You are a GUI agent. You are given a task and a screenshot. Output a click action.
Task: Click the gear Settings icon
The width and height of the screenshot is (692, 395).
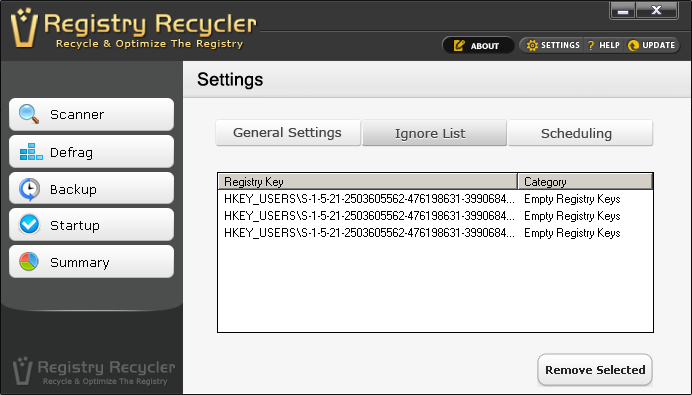(532, 45)
